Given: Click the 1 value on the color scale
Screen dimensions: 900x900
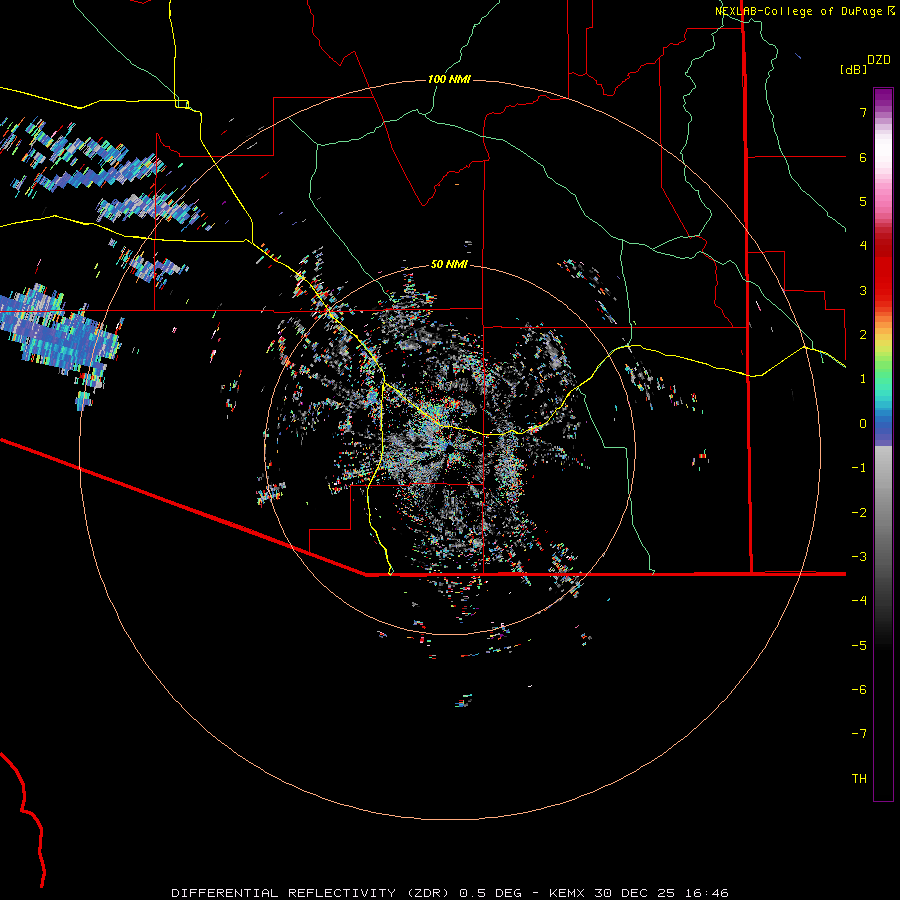Looking at the screenshot, I should pyautogui.click(x=863, y=379).
